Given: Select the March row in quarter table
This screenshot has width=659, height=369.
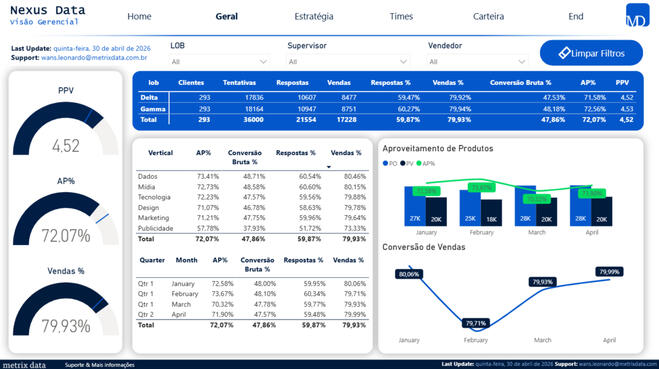Looking at the screenshot, I should [252, 304].
